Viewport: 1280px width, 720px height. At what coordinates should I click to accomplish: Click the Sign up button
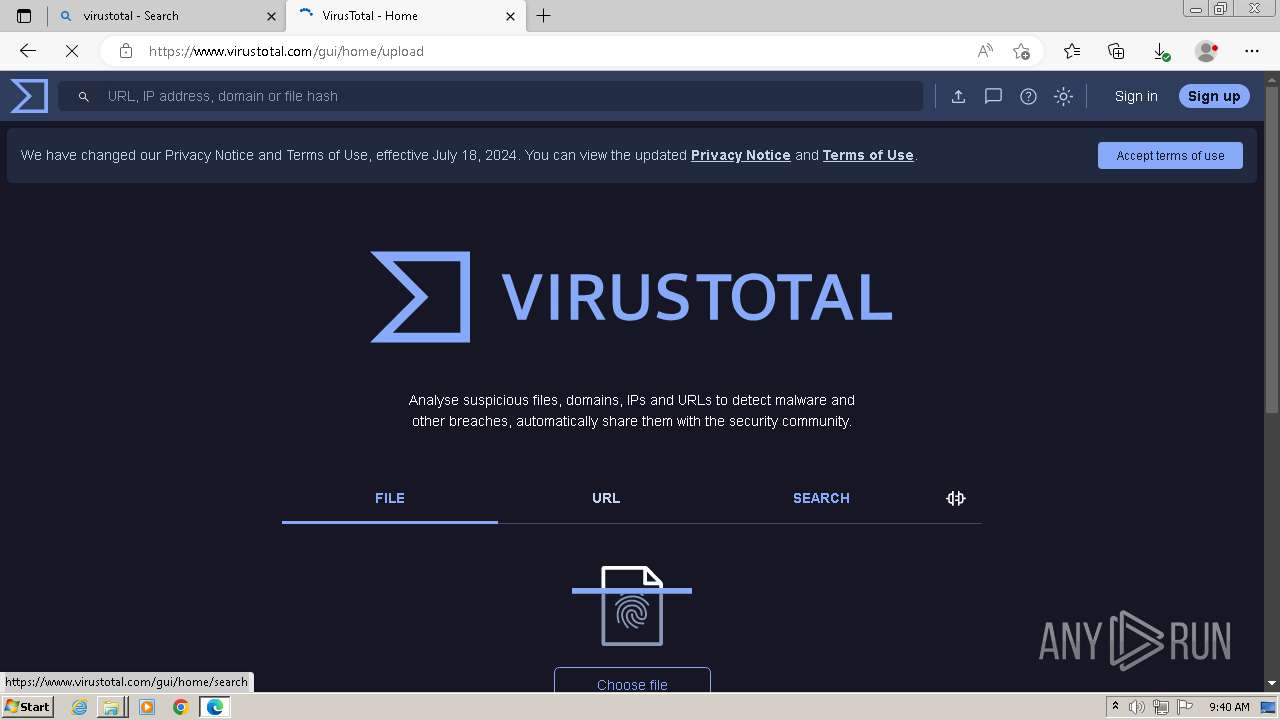1214,96
